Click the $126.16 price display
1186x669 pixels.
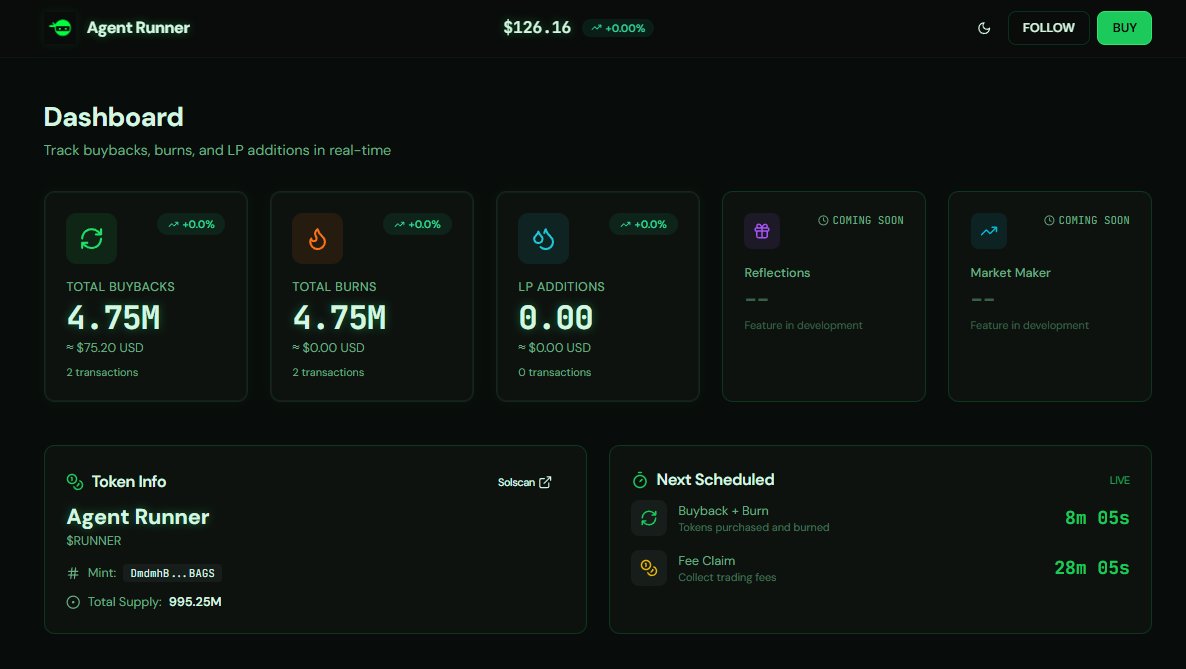pyautogui.click(x=537, y=27)
